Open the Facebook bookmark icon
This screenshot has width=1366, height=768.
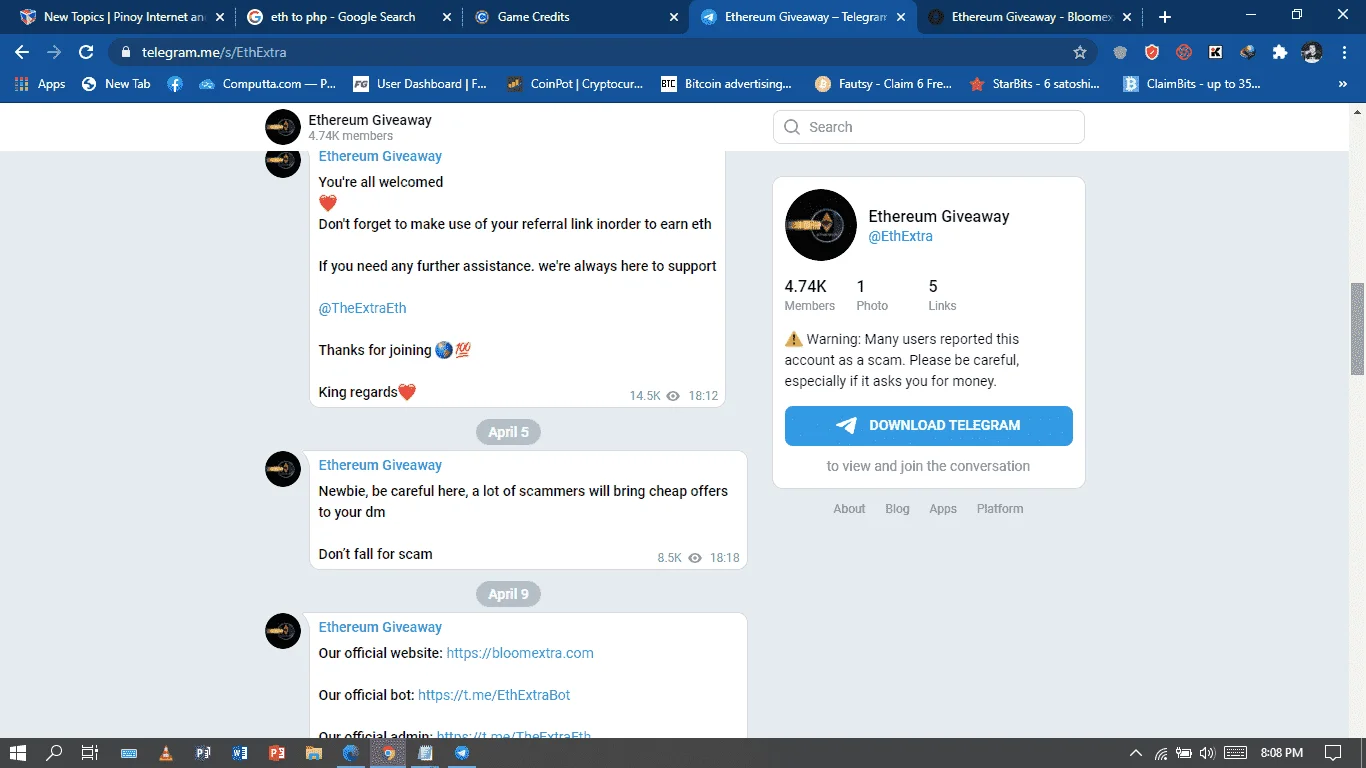[x=175, y=84]
